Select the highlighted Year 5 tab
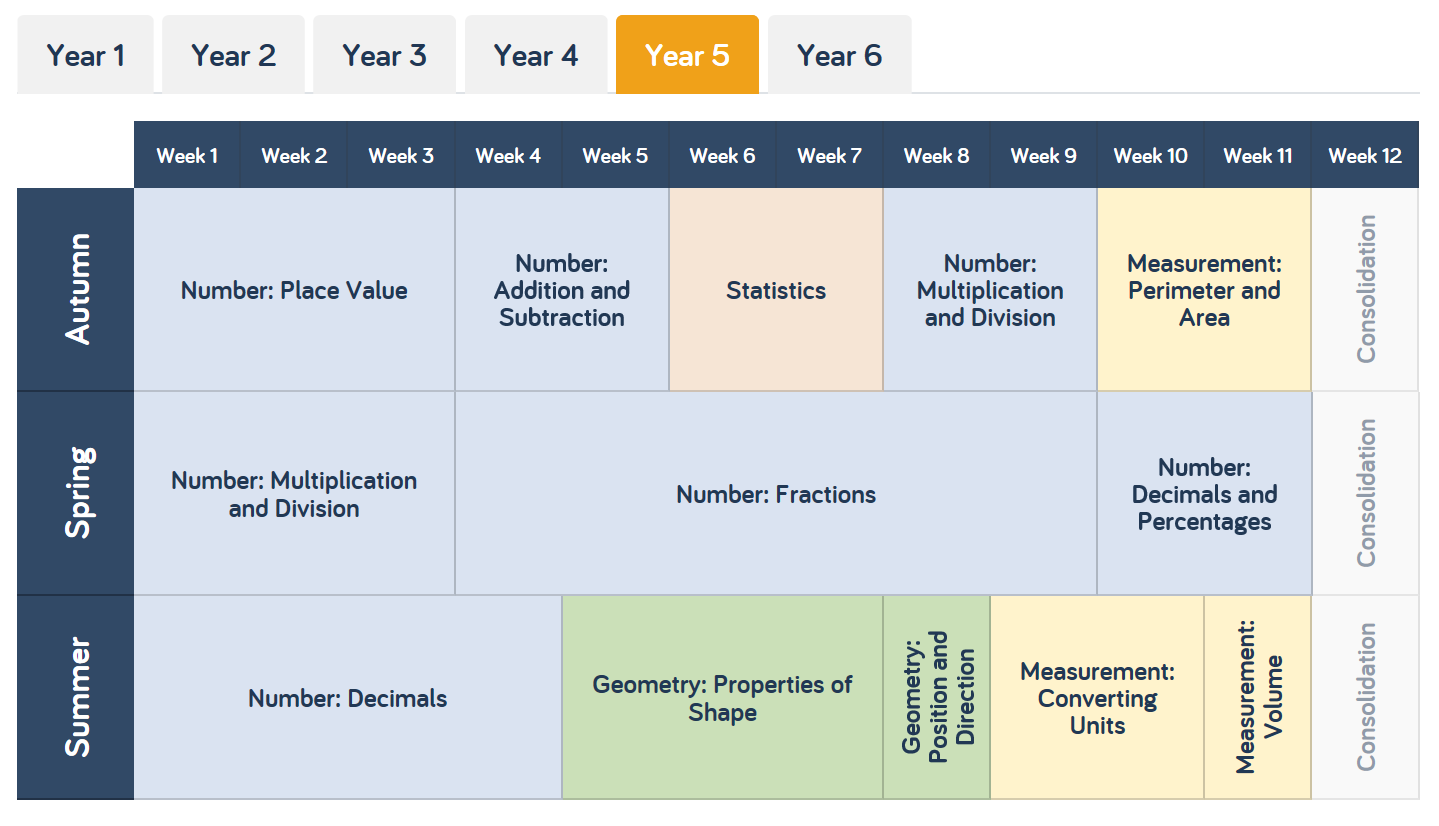The image size is (1439, 826). 687,55
